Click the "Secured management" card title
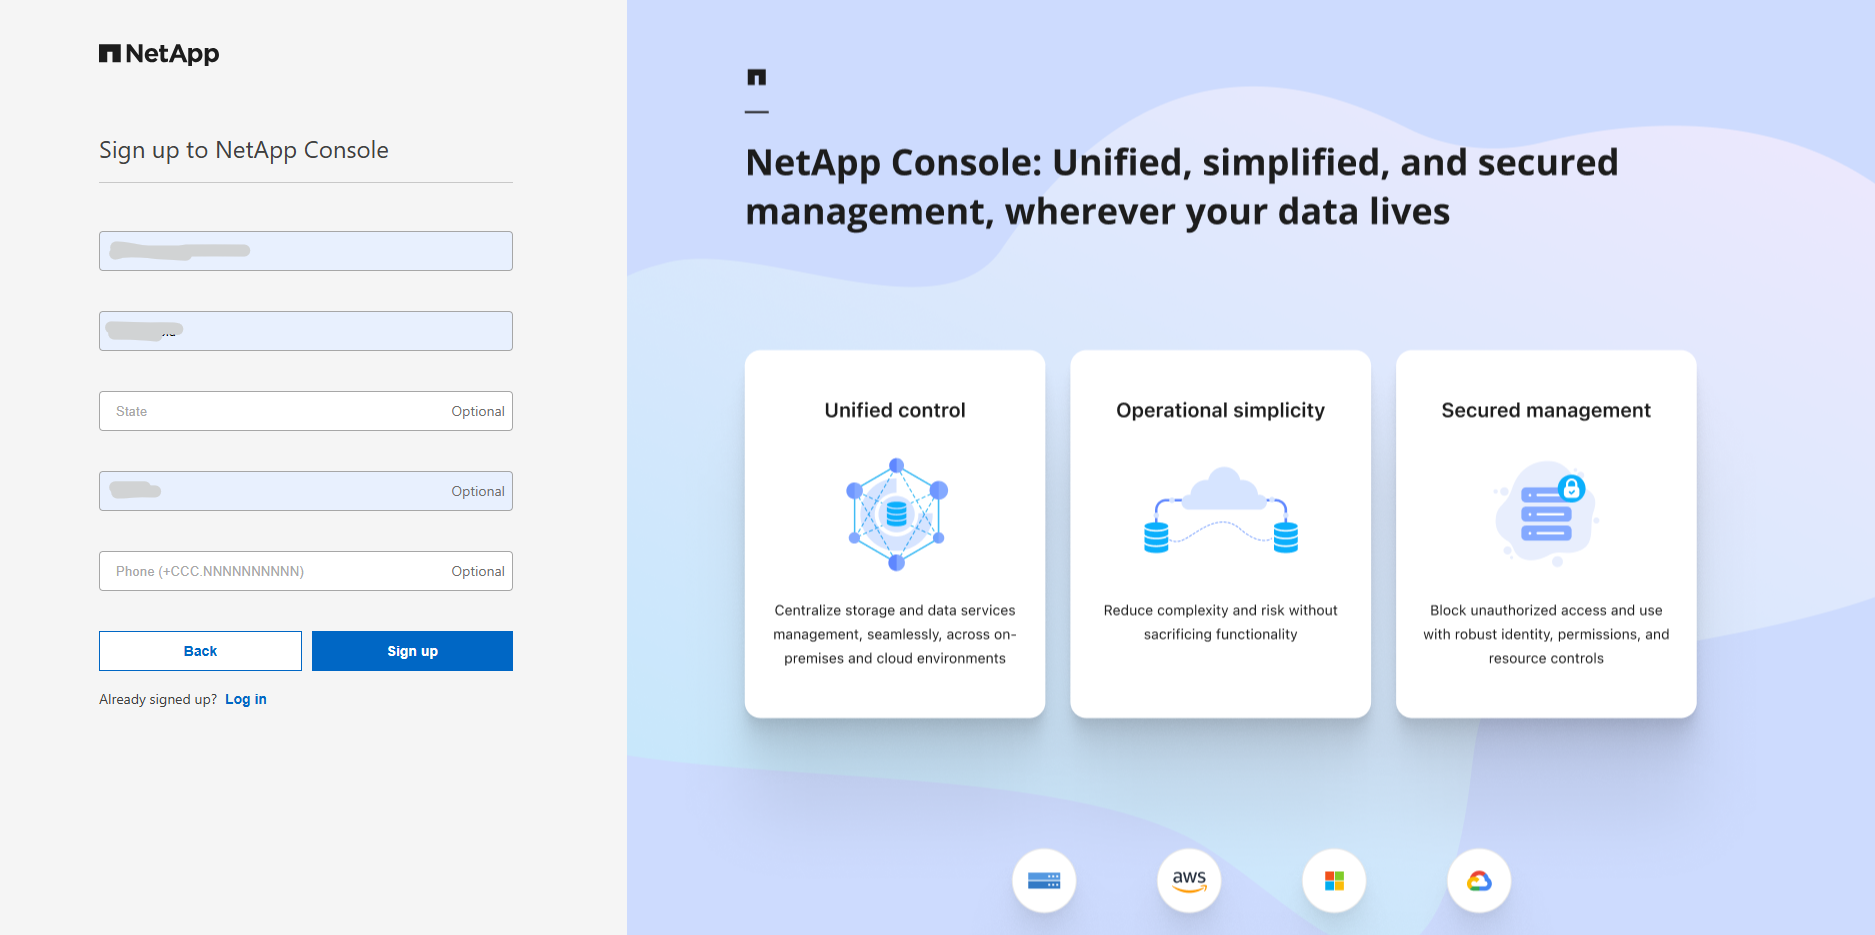 1546,410
